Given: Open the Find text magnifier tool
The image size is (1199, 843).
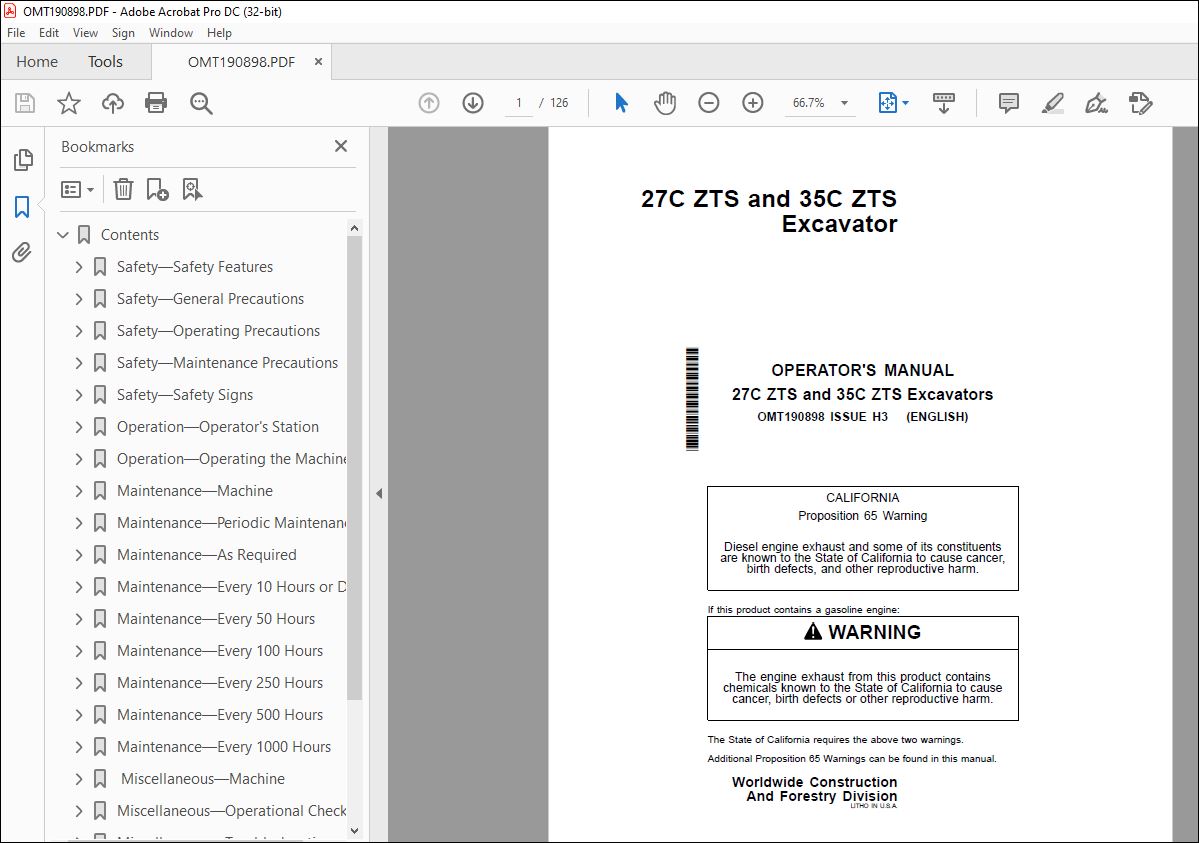Looking at the screenshot, I should pyautogui.click(x=201, y=103).
